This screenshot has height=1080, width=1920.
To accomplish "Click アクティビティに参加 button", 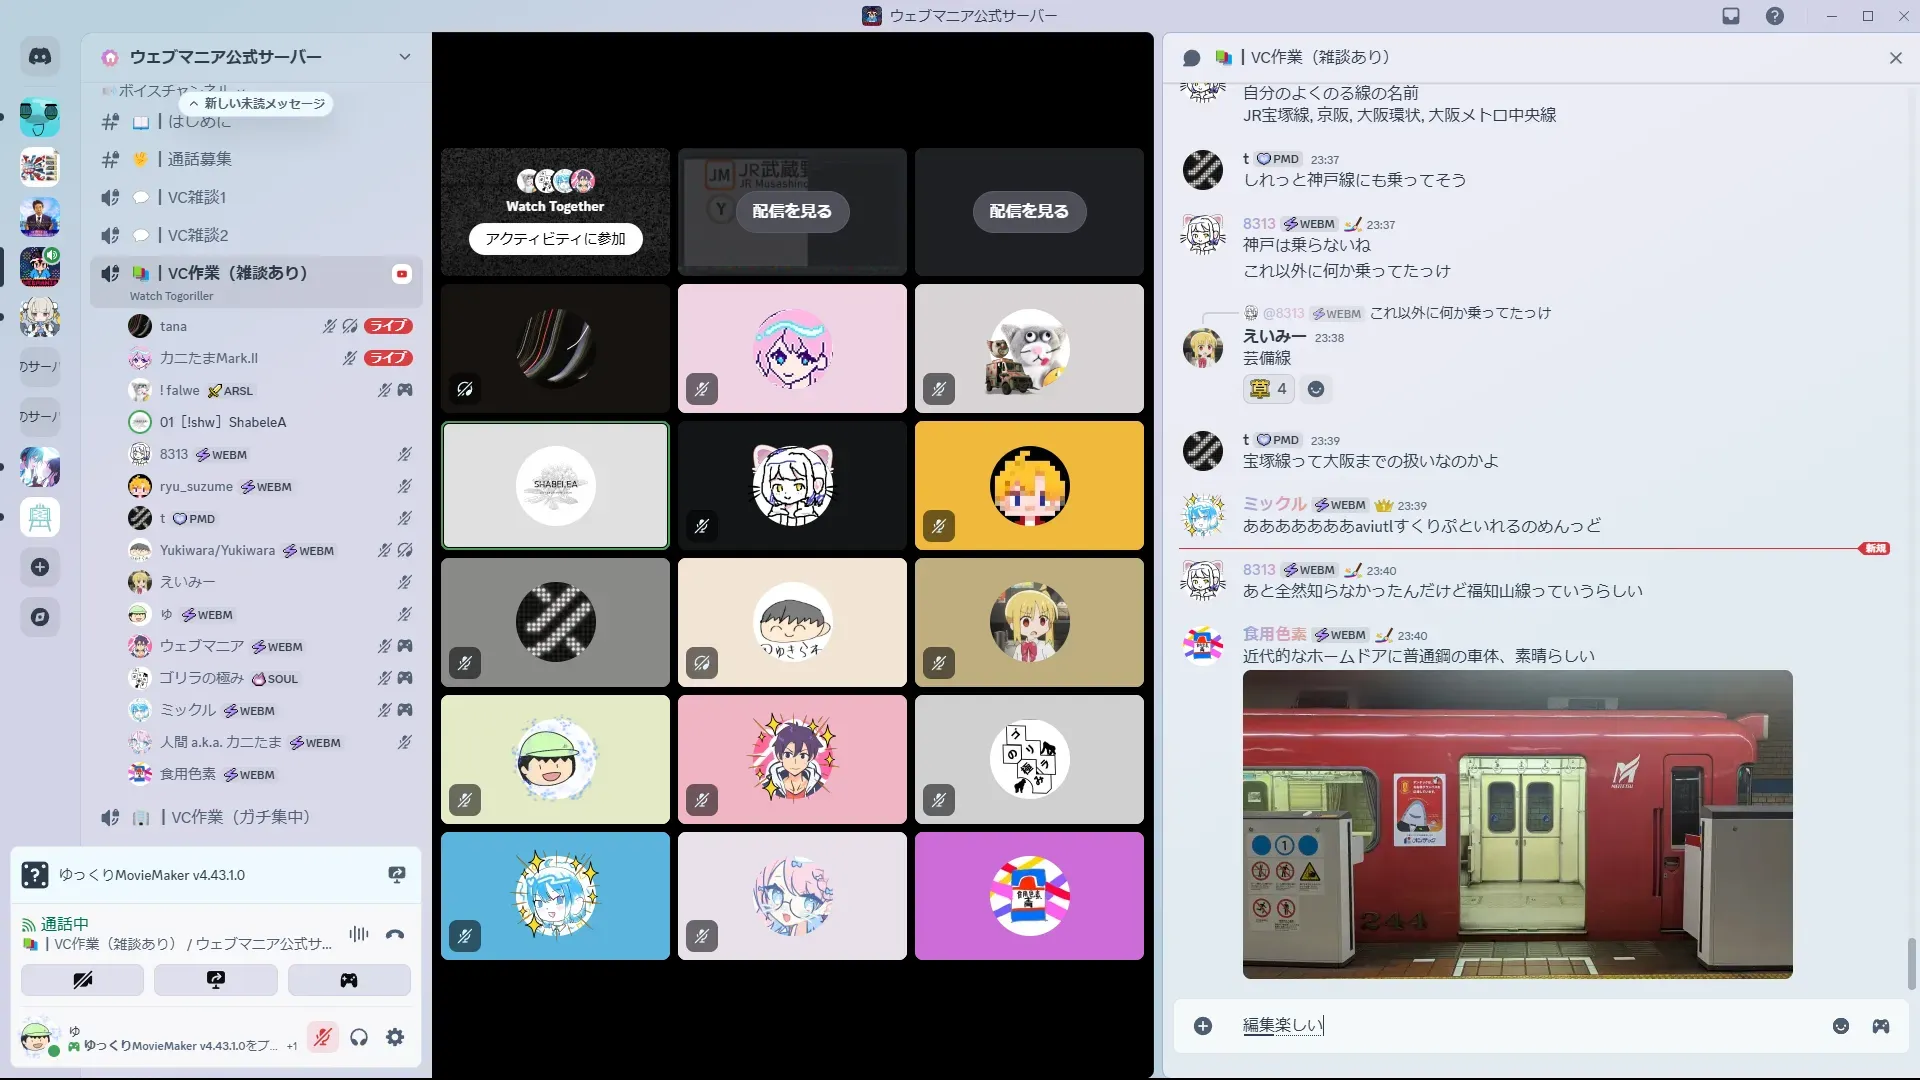I will click(x=555, y=239).
